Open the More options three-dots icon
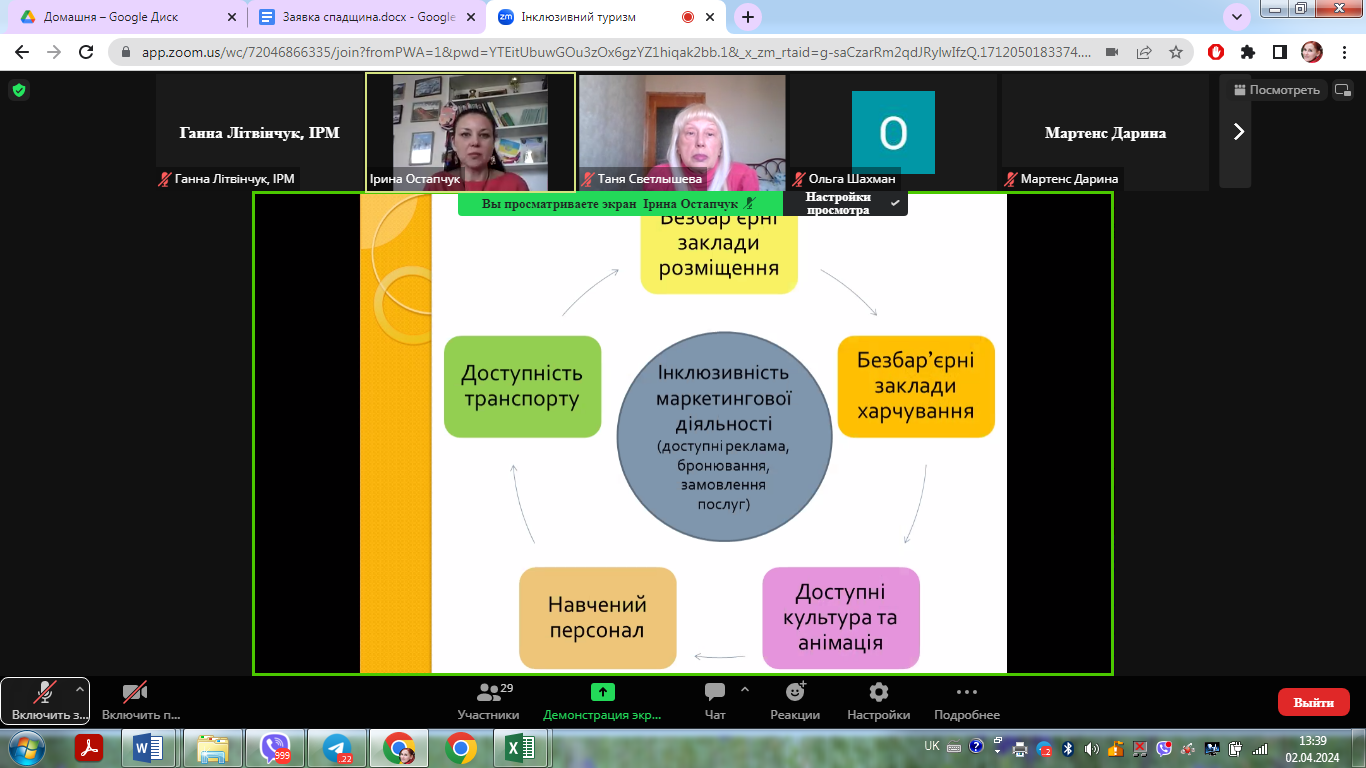Viewport: 1366px width, 768px height. point(966,692)
